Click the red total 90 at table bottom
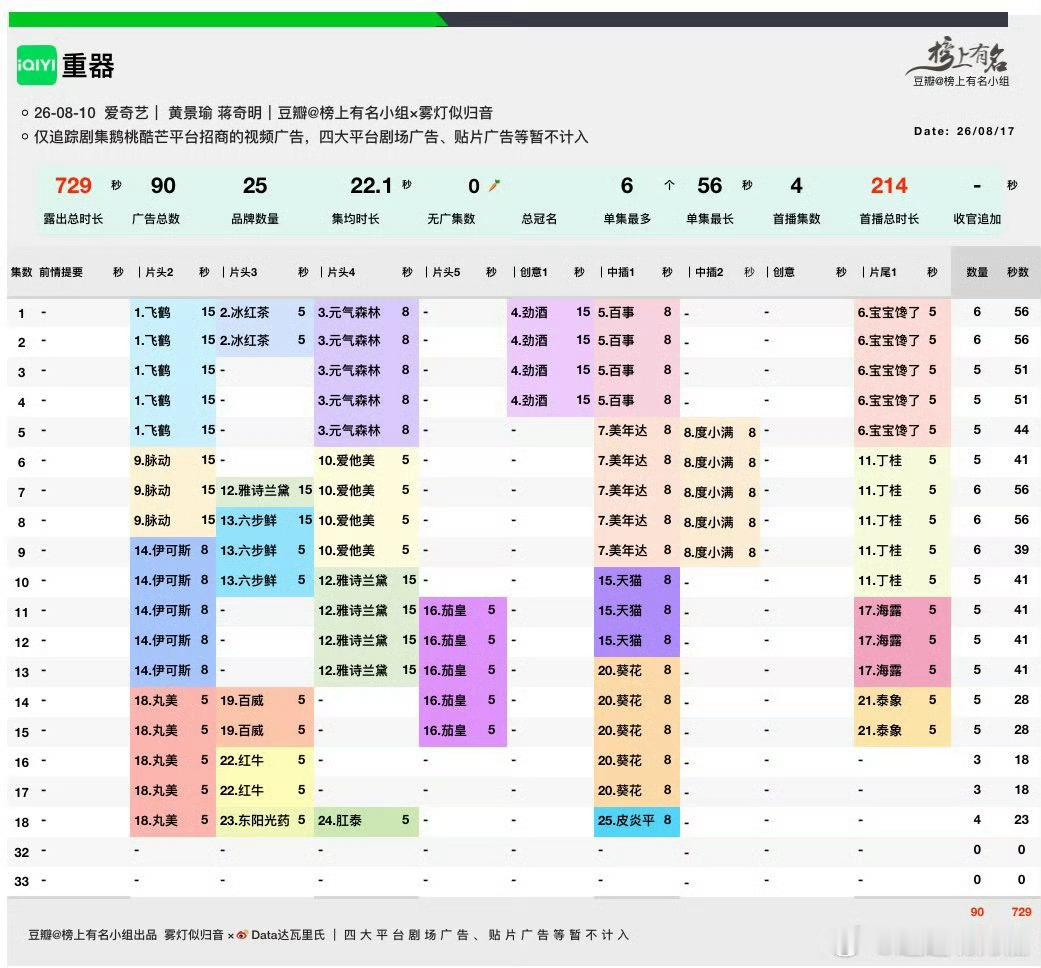The width and height of the screenshot is (1041, 968). pos(977,912)
